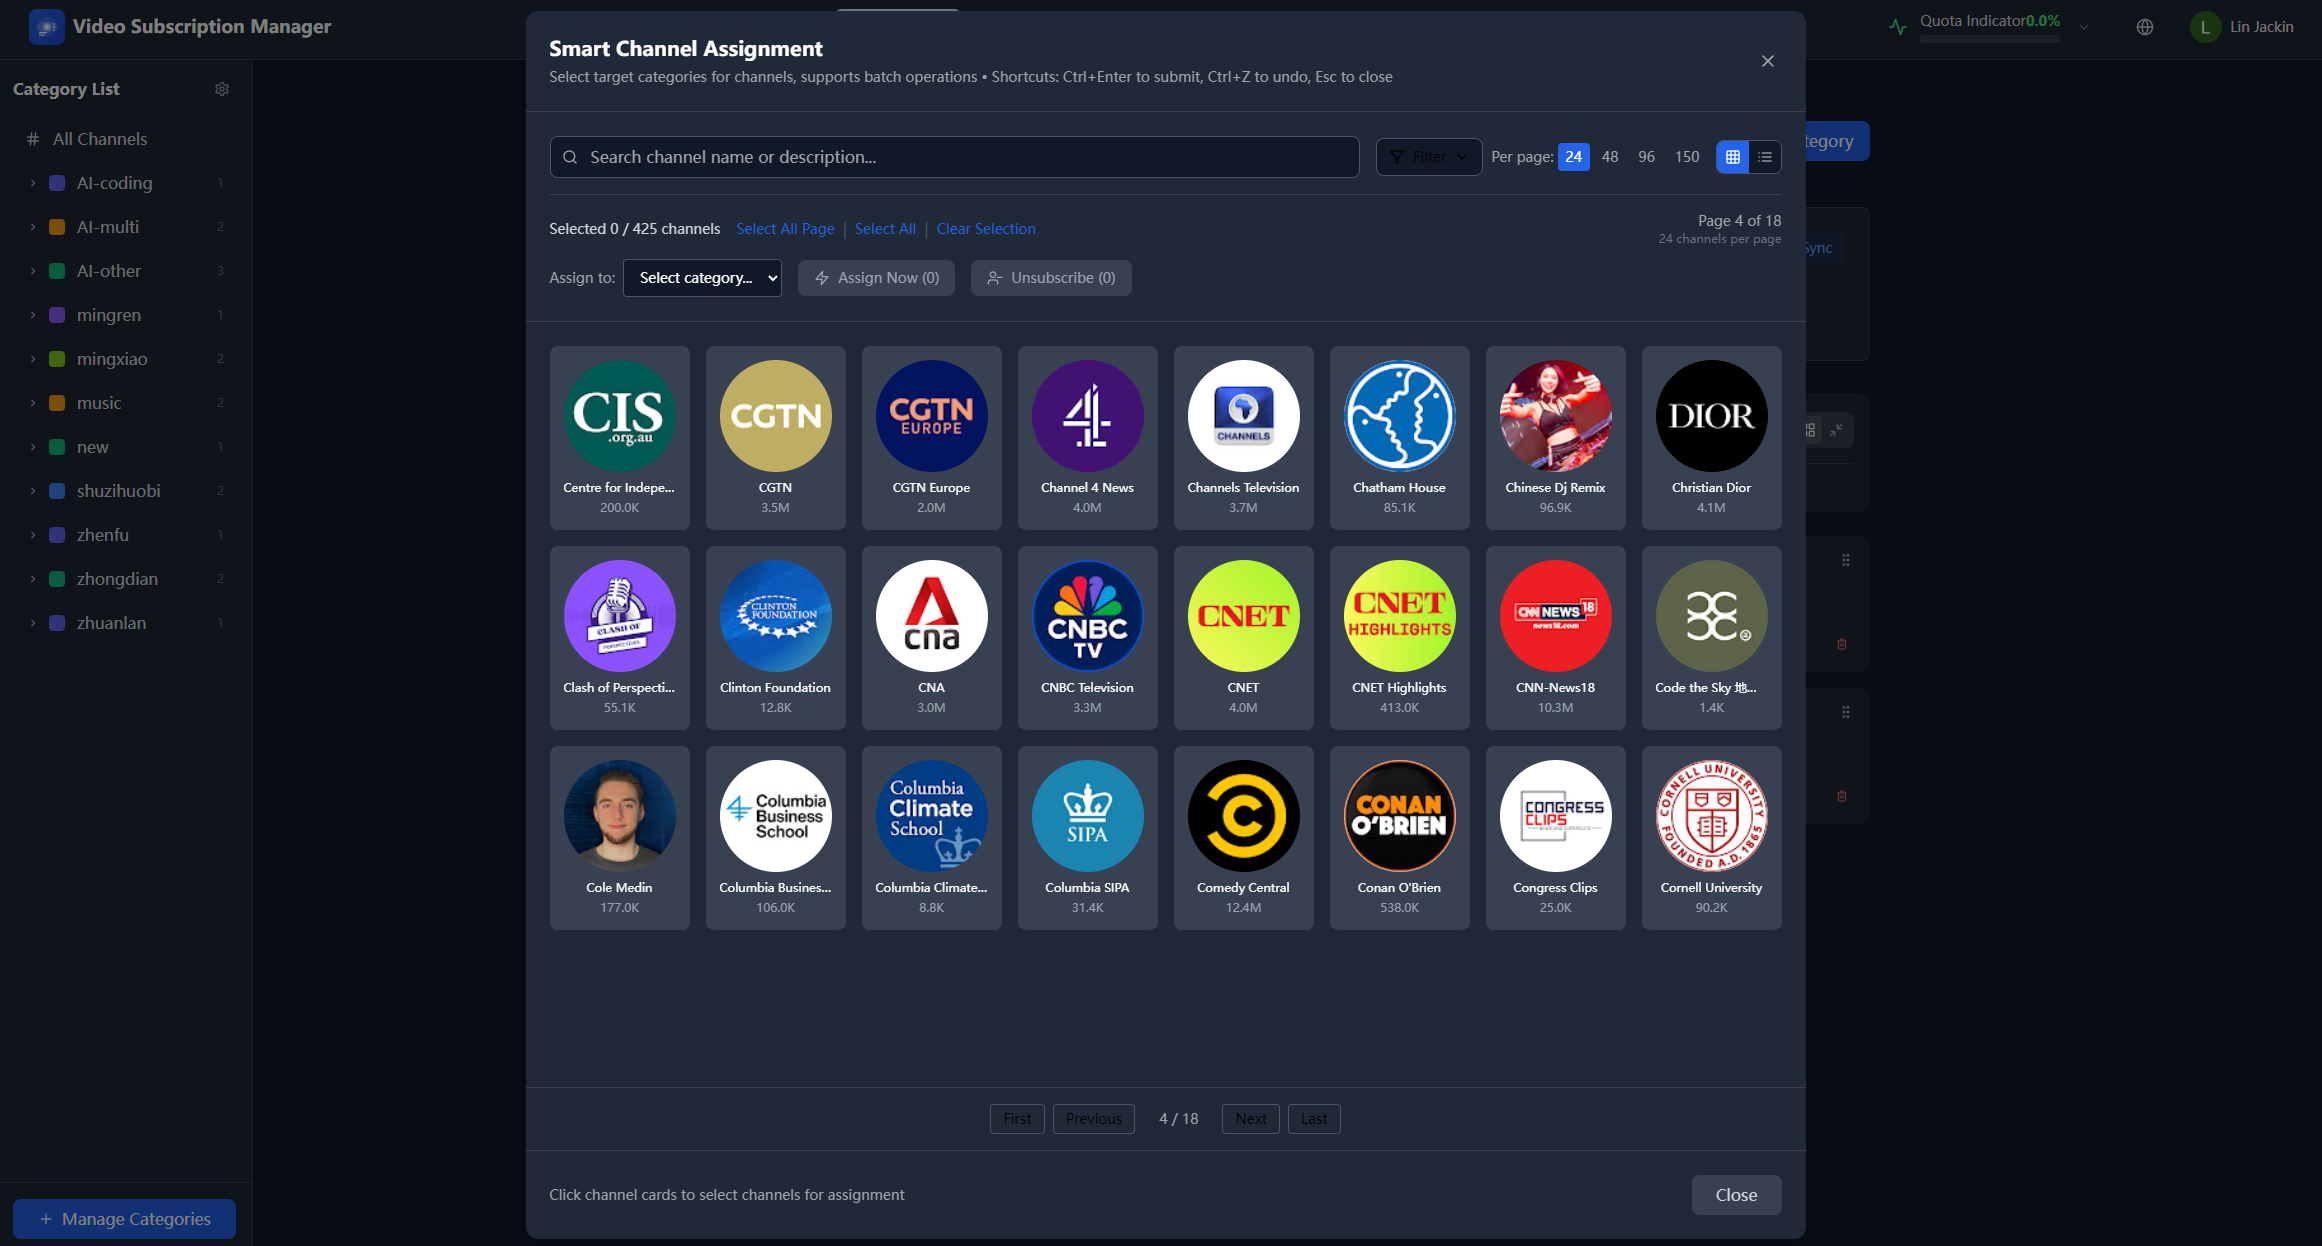Open the quota indicator dropdown arrow
Screen dimensions: 2322x1246
coord(2084,27)
